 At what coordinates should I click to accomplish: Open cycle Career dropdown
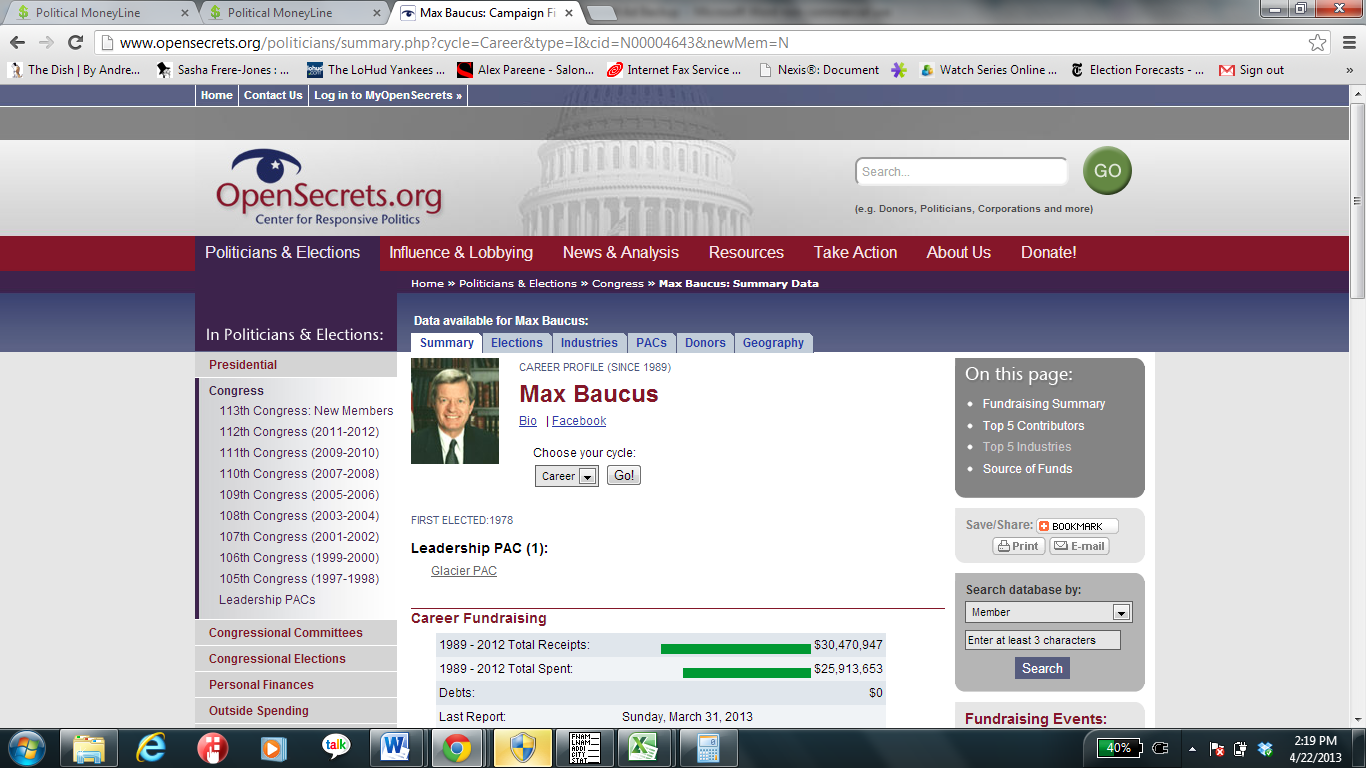tap(567, 476)
